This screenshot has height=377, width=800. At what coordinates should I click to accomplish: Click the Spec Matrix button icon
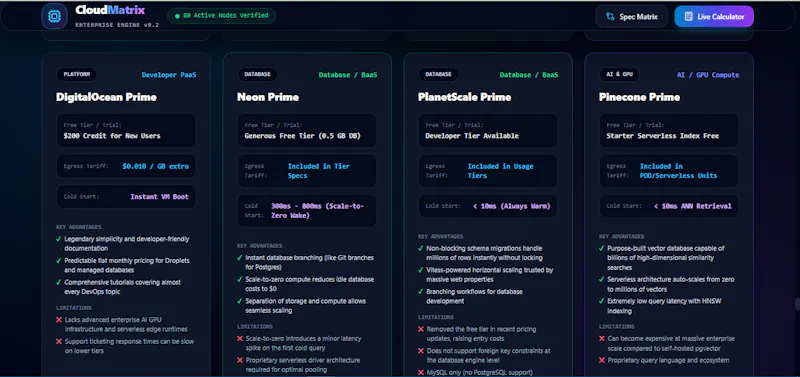610,17
